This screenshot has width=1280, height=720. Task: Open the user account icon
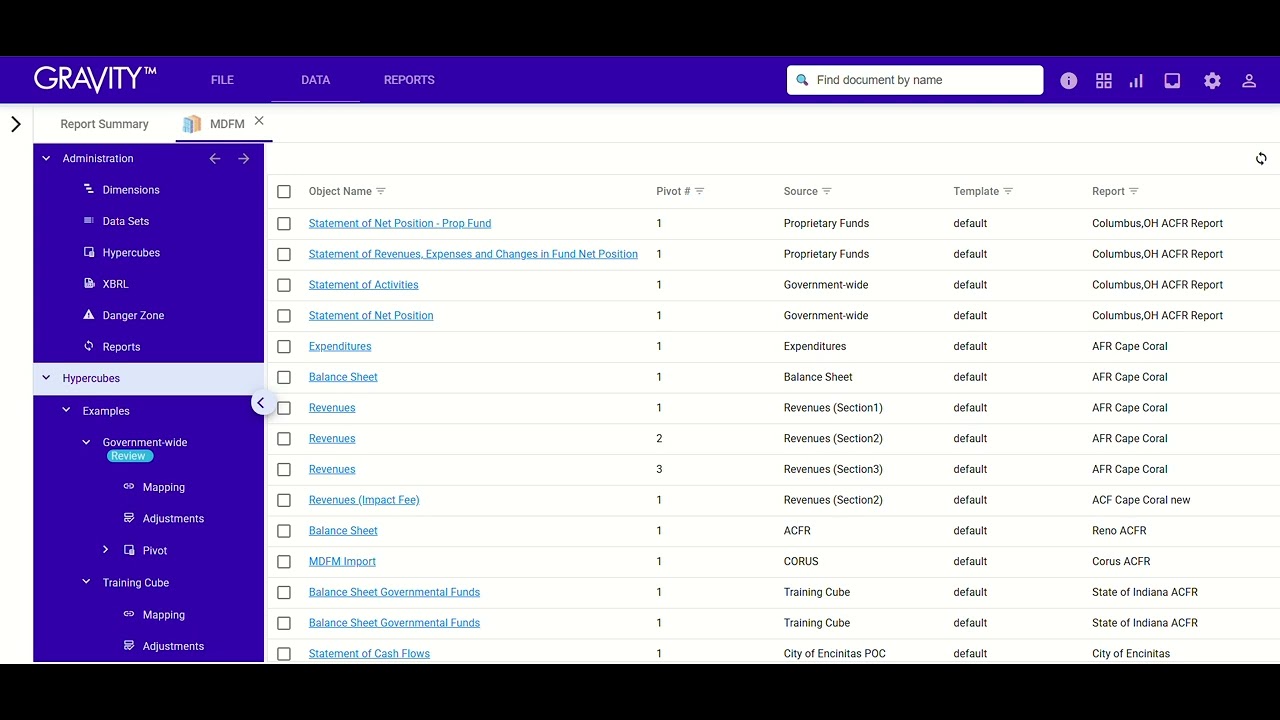pyautogui.click(x=1249, y=81)
